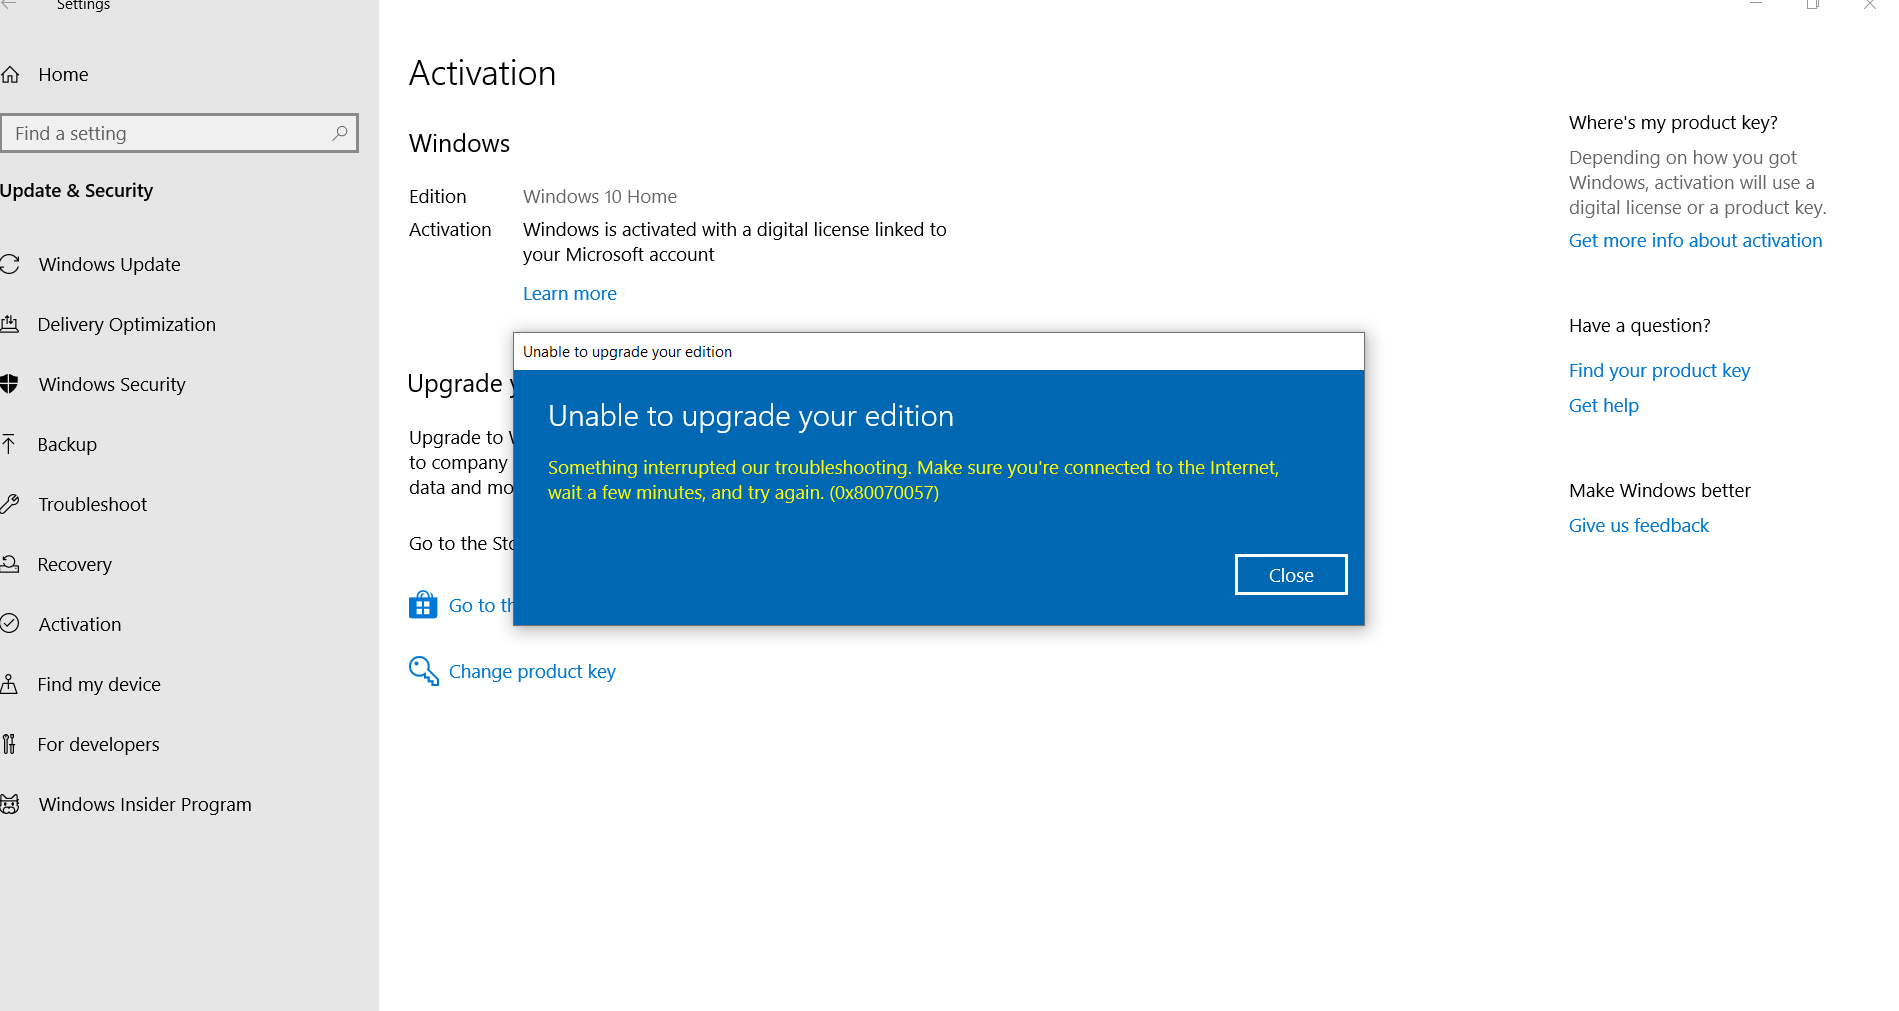Click the Update & Security heading
The height and width of the screenshot is (1011, 1899).
click(x=77, y=191)
